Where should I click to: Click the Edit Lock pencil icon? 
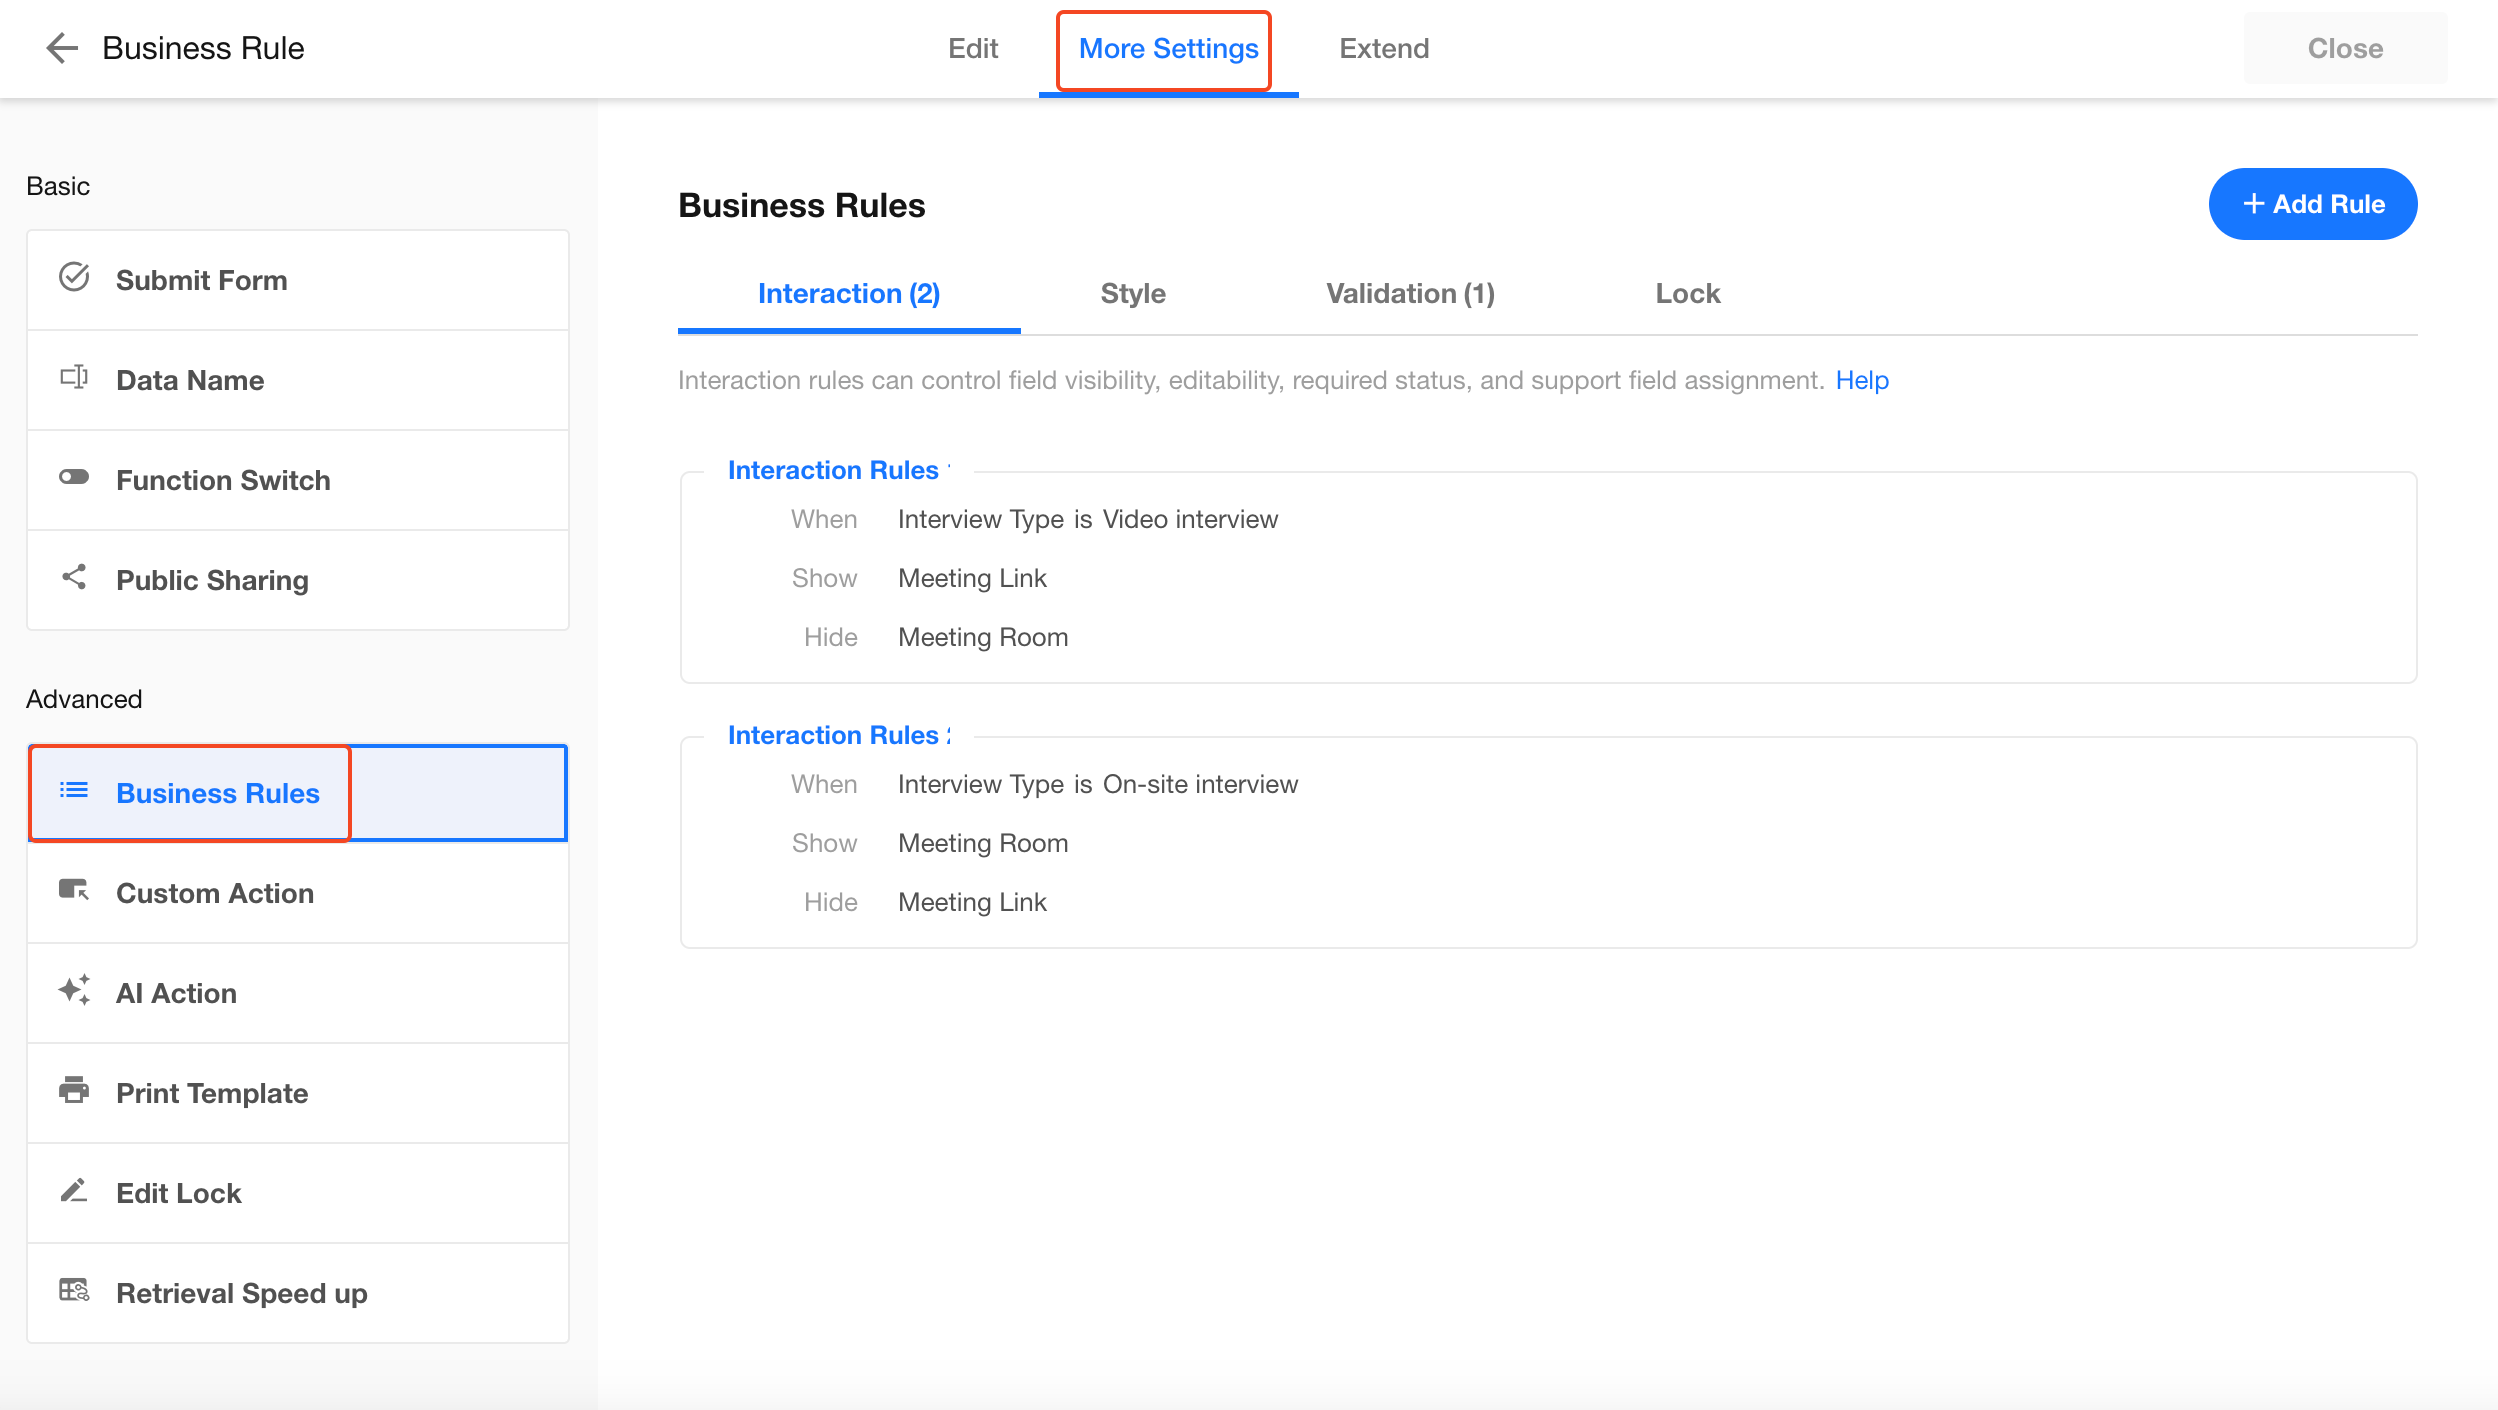tap(74, 1191)
